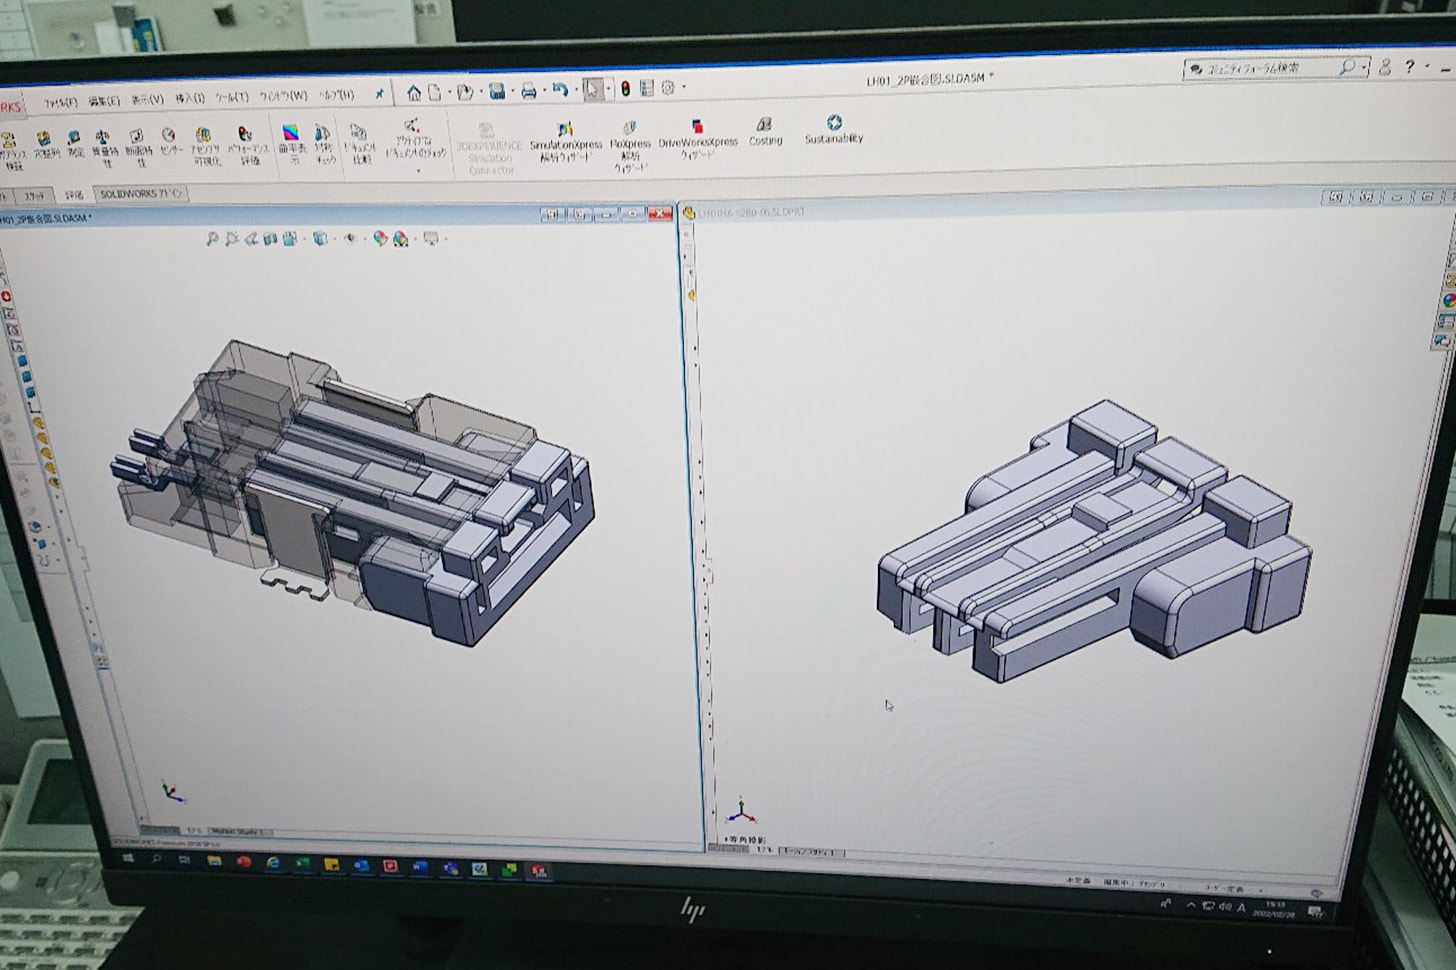Expand the Save dropdown arrow
Viewport: 1456px width, 970px height.
pos(511,92)
